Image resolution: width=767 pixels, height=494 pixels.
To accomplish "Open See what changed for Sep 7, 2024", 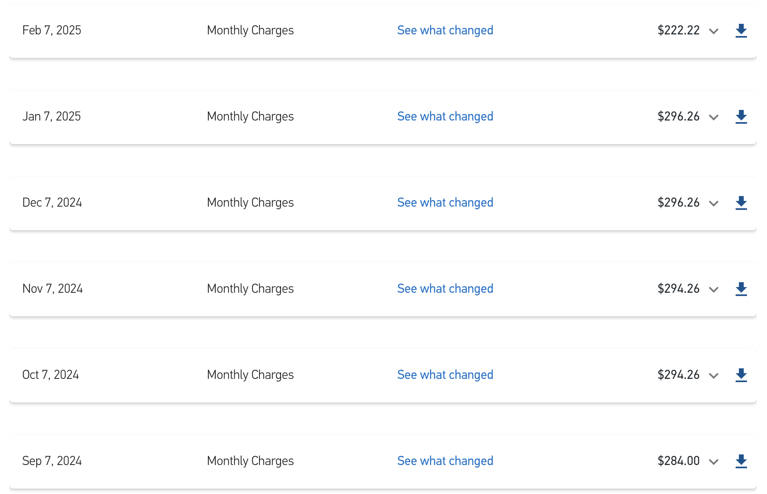I will 445,461.
